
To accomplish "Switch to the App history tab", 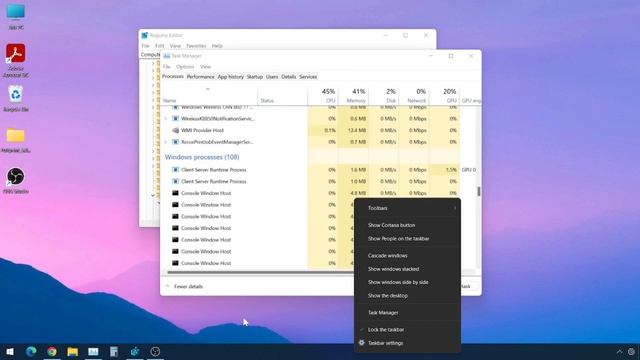I will point(230,77).
